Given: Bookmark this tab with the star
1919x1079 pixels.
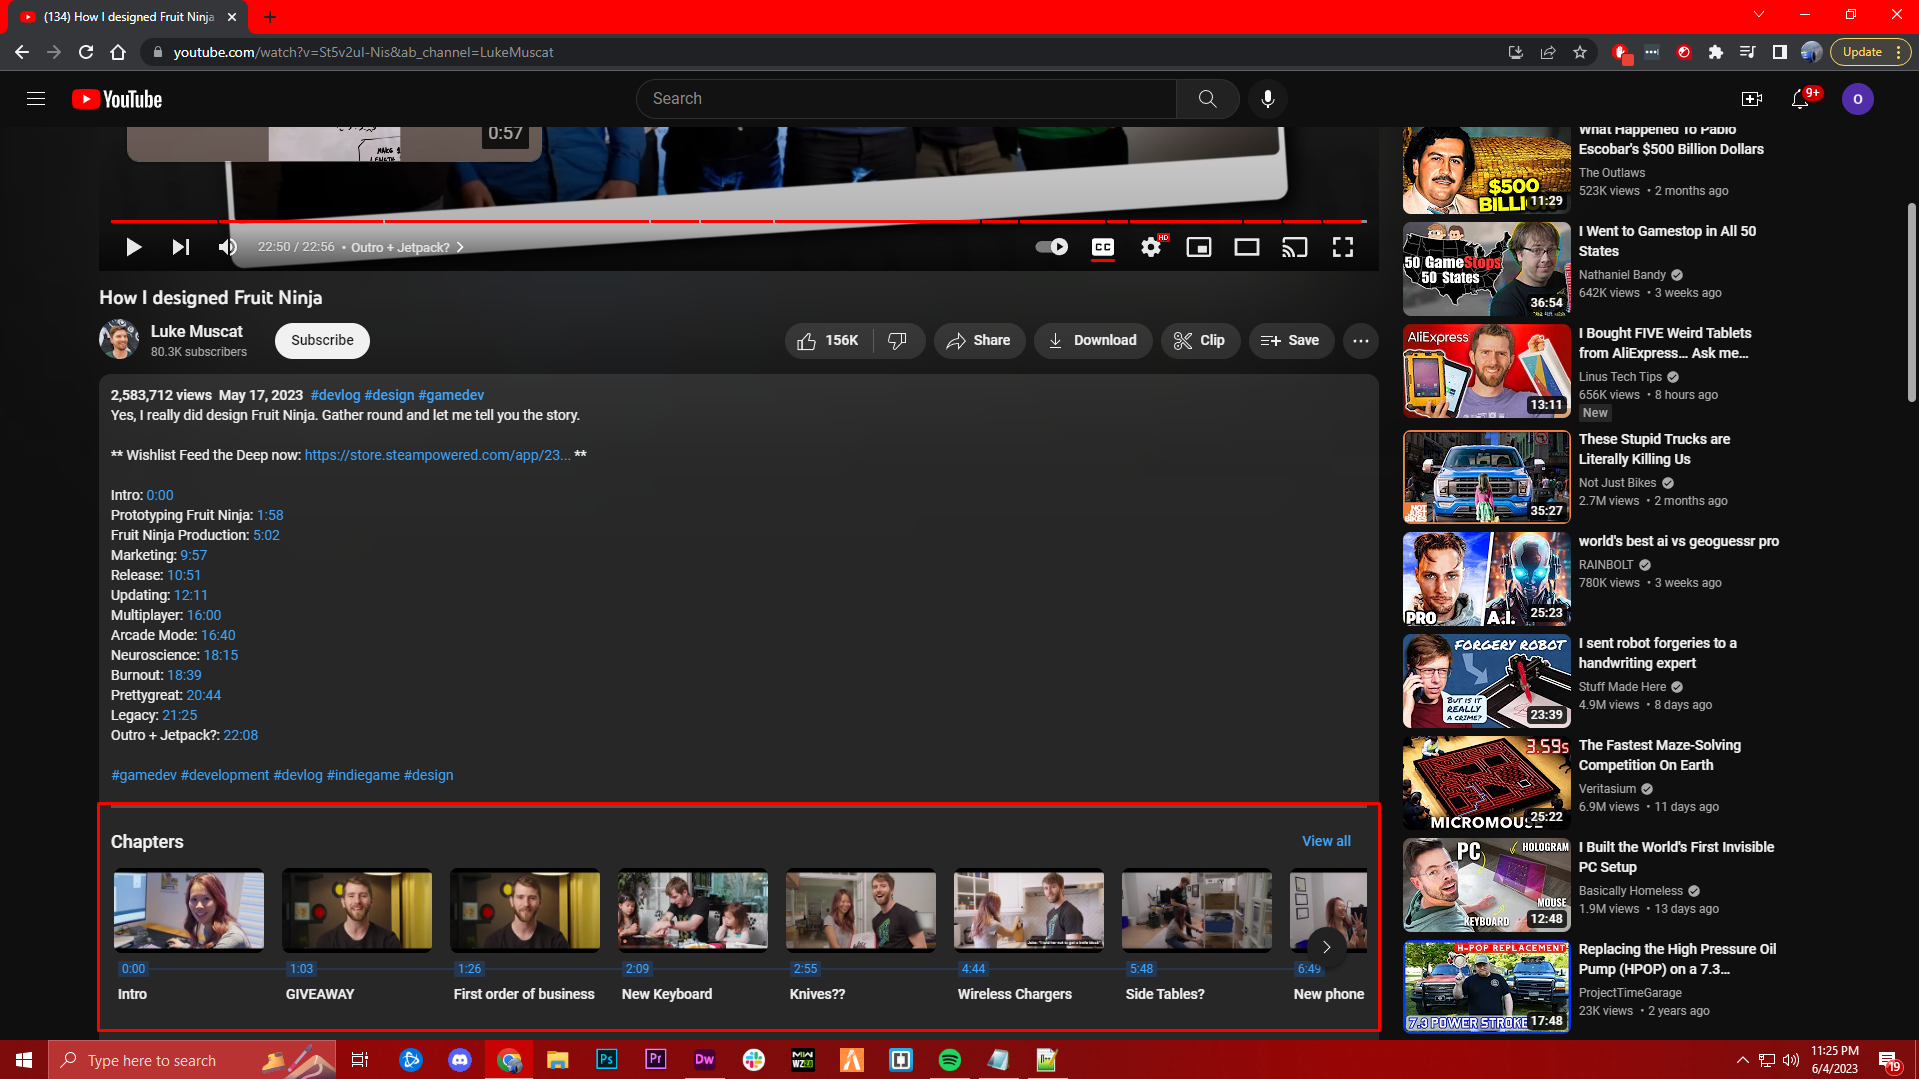Looking at the screenshot, I should [1580, 52].
